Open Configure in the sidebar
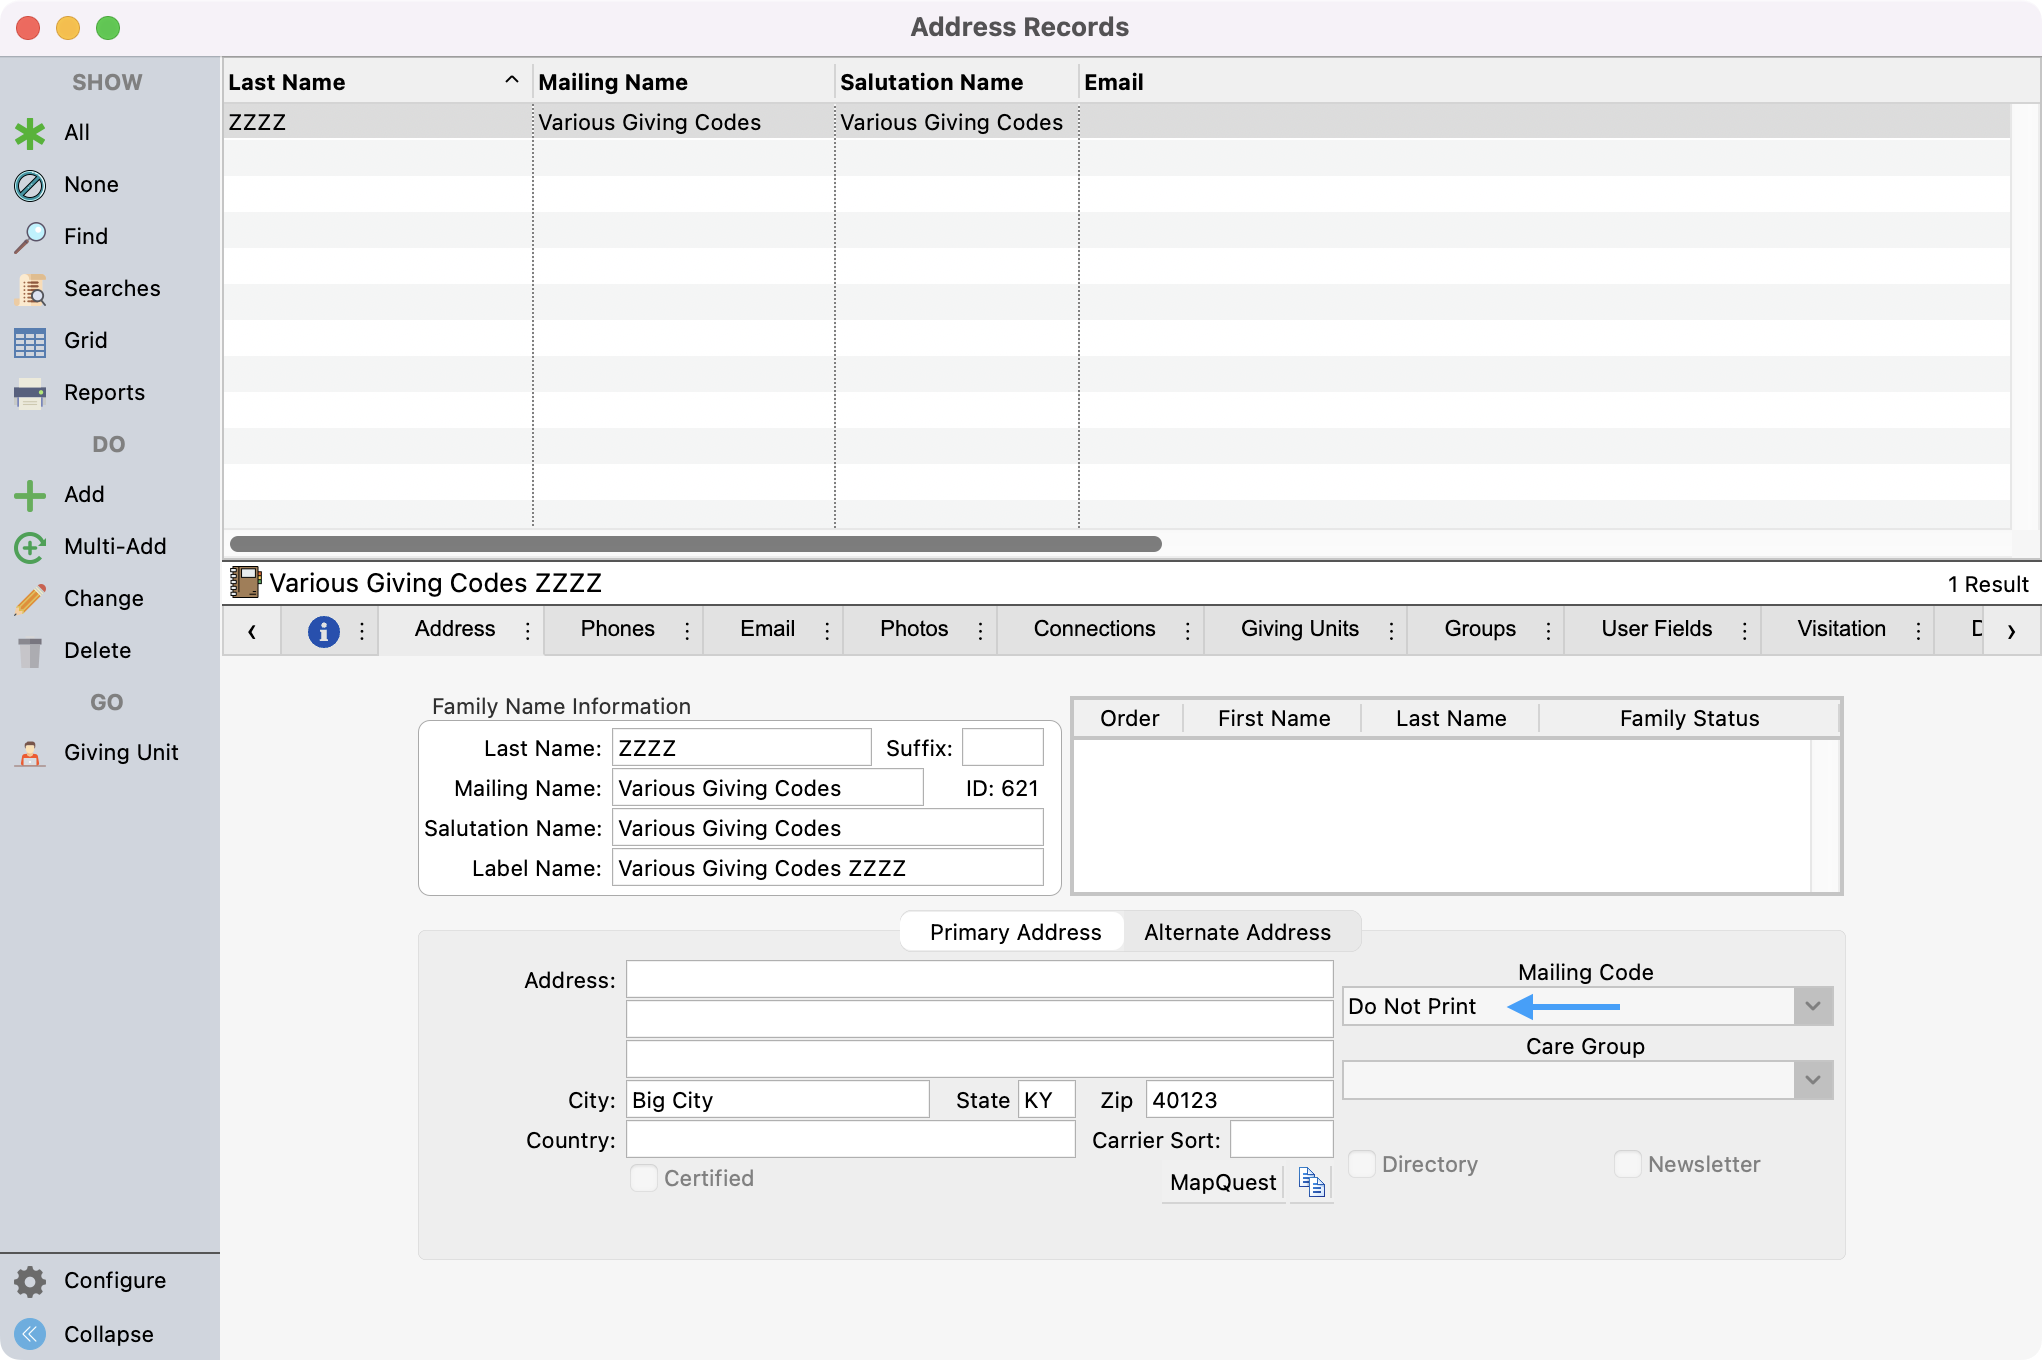This screenshot has height=1360, width=2042. (x=114, y=1280)
